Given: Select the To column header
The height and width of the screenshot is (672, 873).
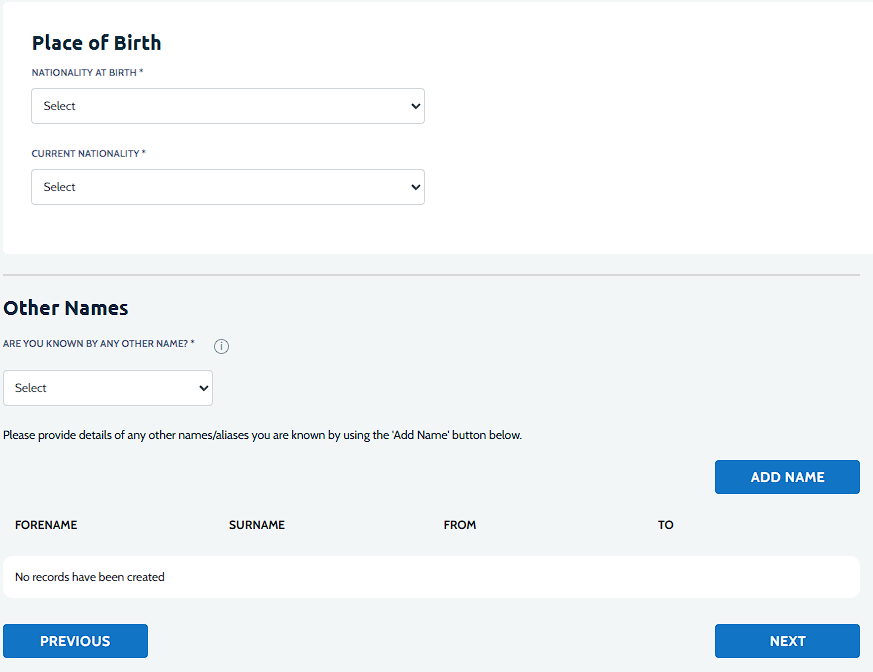Looking at the screenshot, I should [666, 525].
